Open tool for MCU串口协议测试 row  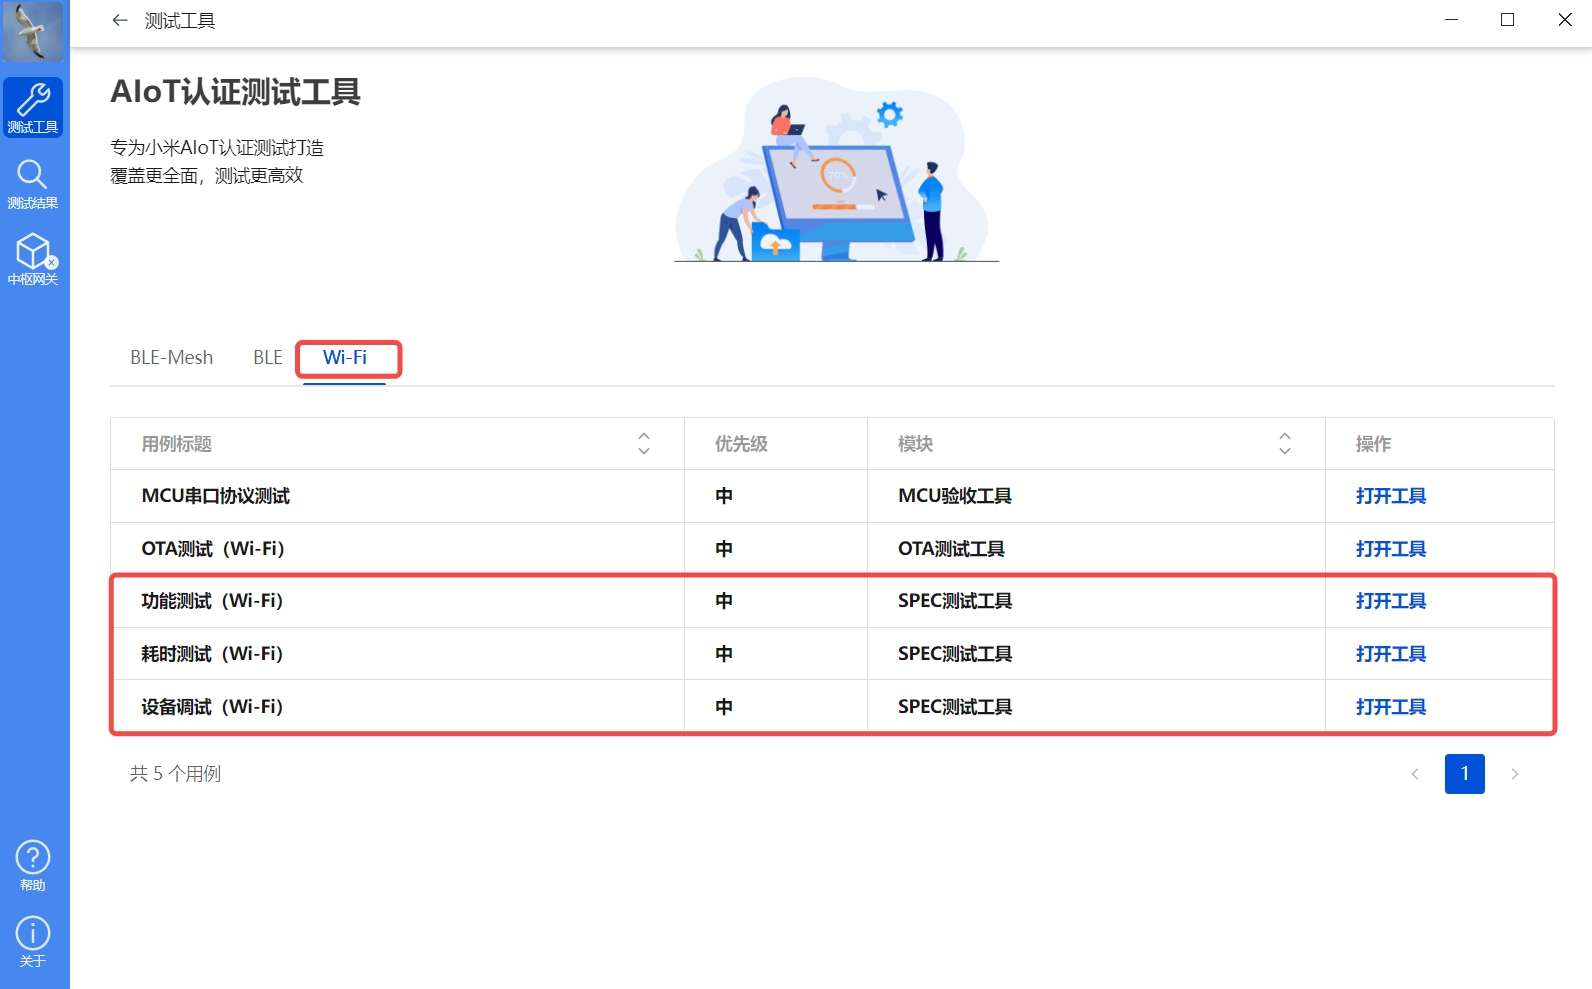[x=1391, y=496]
